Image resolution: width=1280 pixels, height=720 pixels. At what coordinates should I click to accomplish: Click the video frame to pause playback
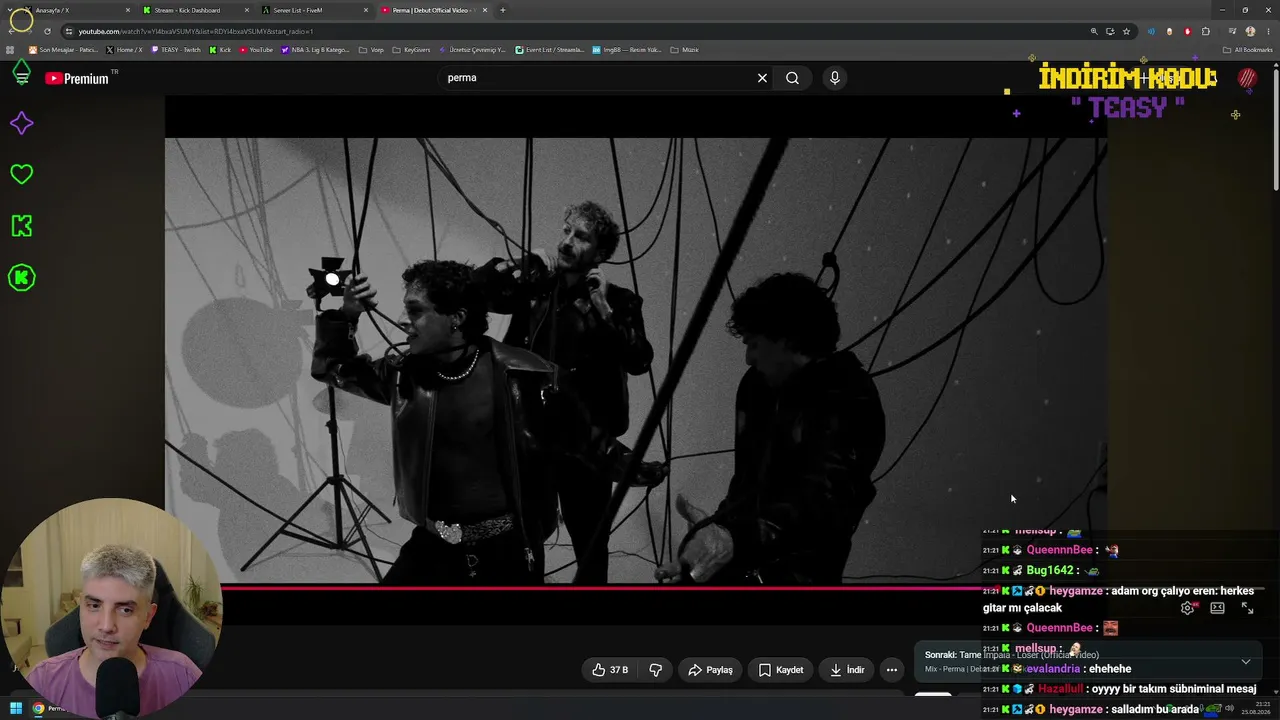click(x=636, y=360)
